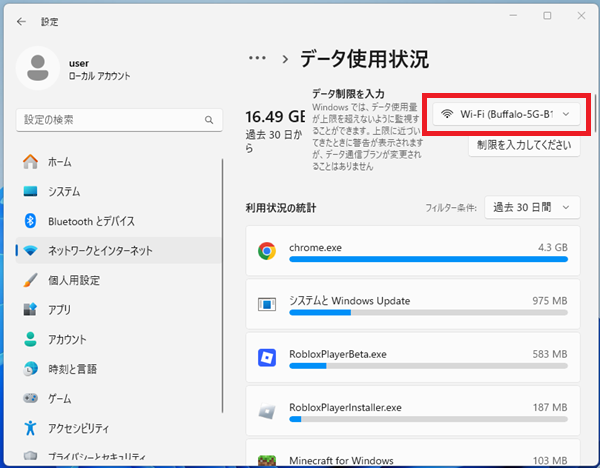Minimize the 設定 window
This screenshot has width=600, height=468.
pos(513,16)
